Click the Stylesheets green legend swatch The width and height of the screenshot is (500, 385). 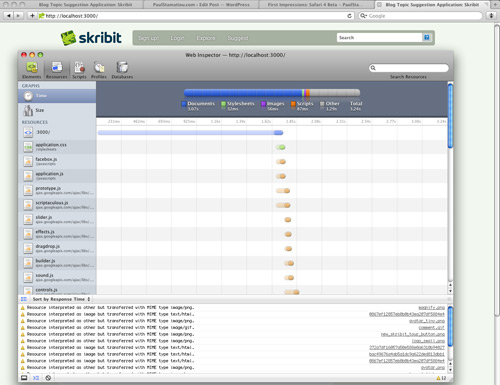[223, 104]
